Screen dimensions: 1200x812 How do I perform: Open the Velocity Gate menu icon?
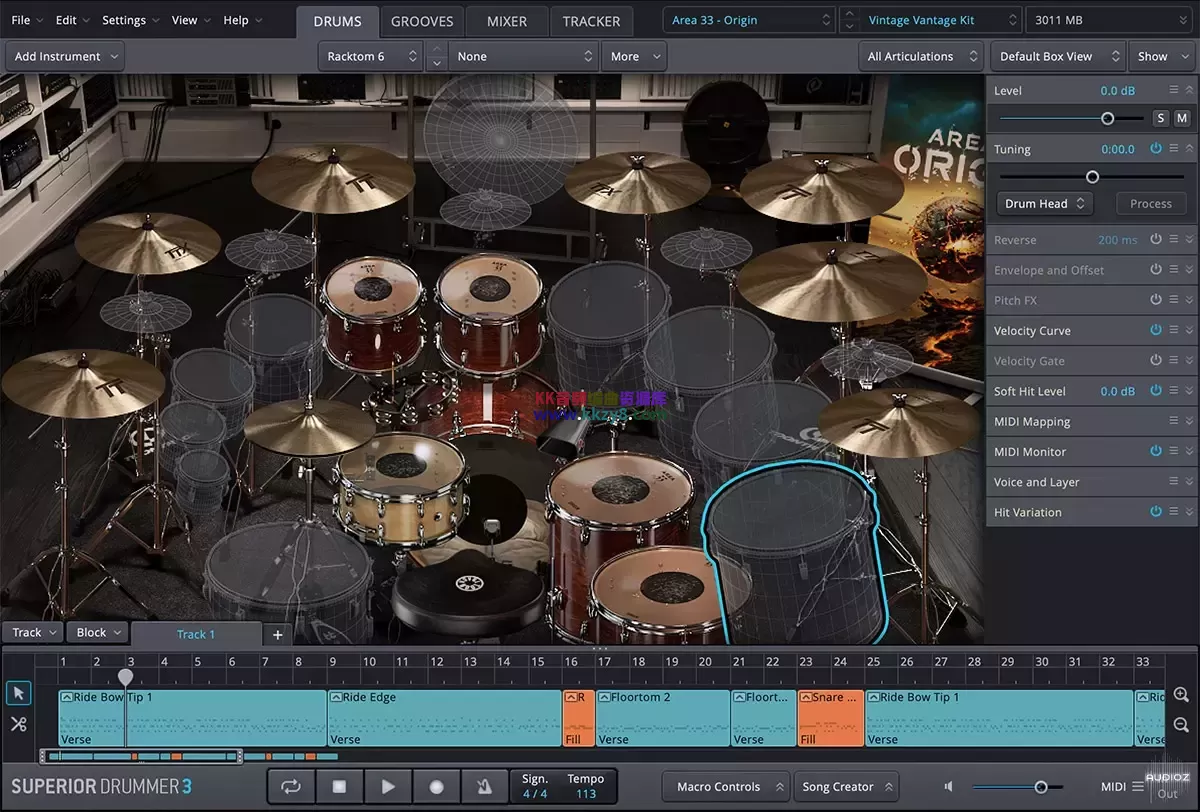pos(1174,360)
